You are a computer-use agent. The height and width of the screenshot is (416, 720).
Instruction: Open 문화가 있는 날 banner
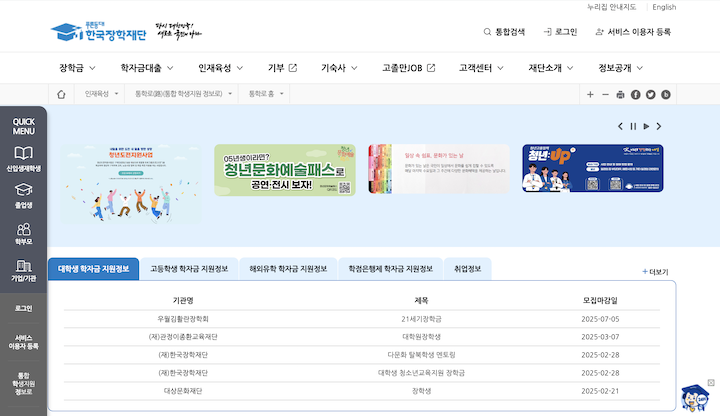pyautogui.click(x=439, y=169)
